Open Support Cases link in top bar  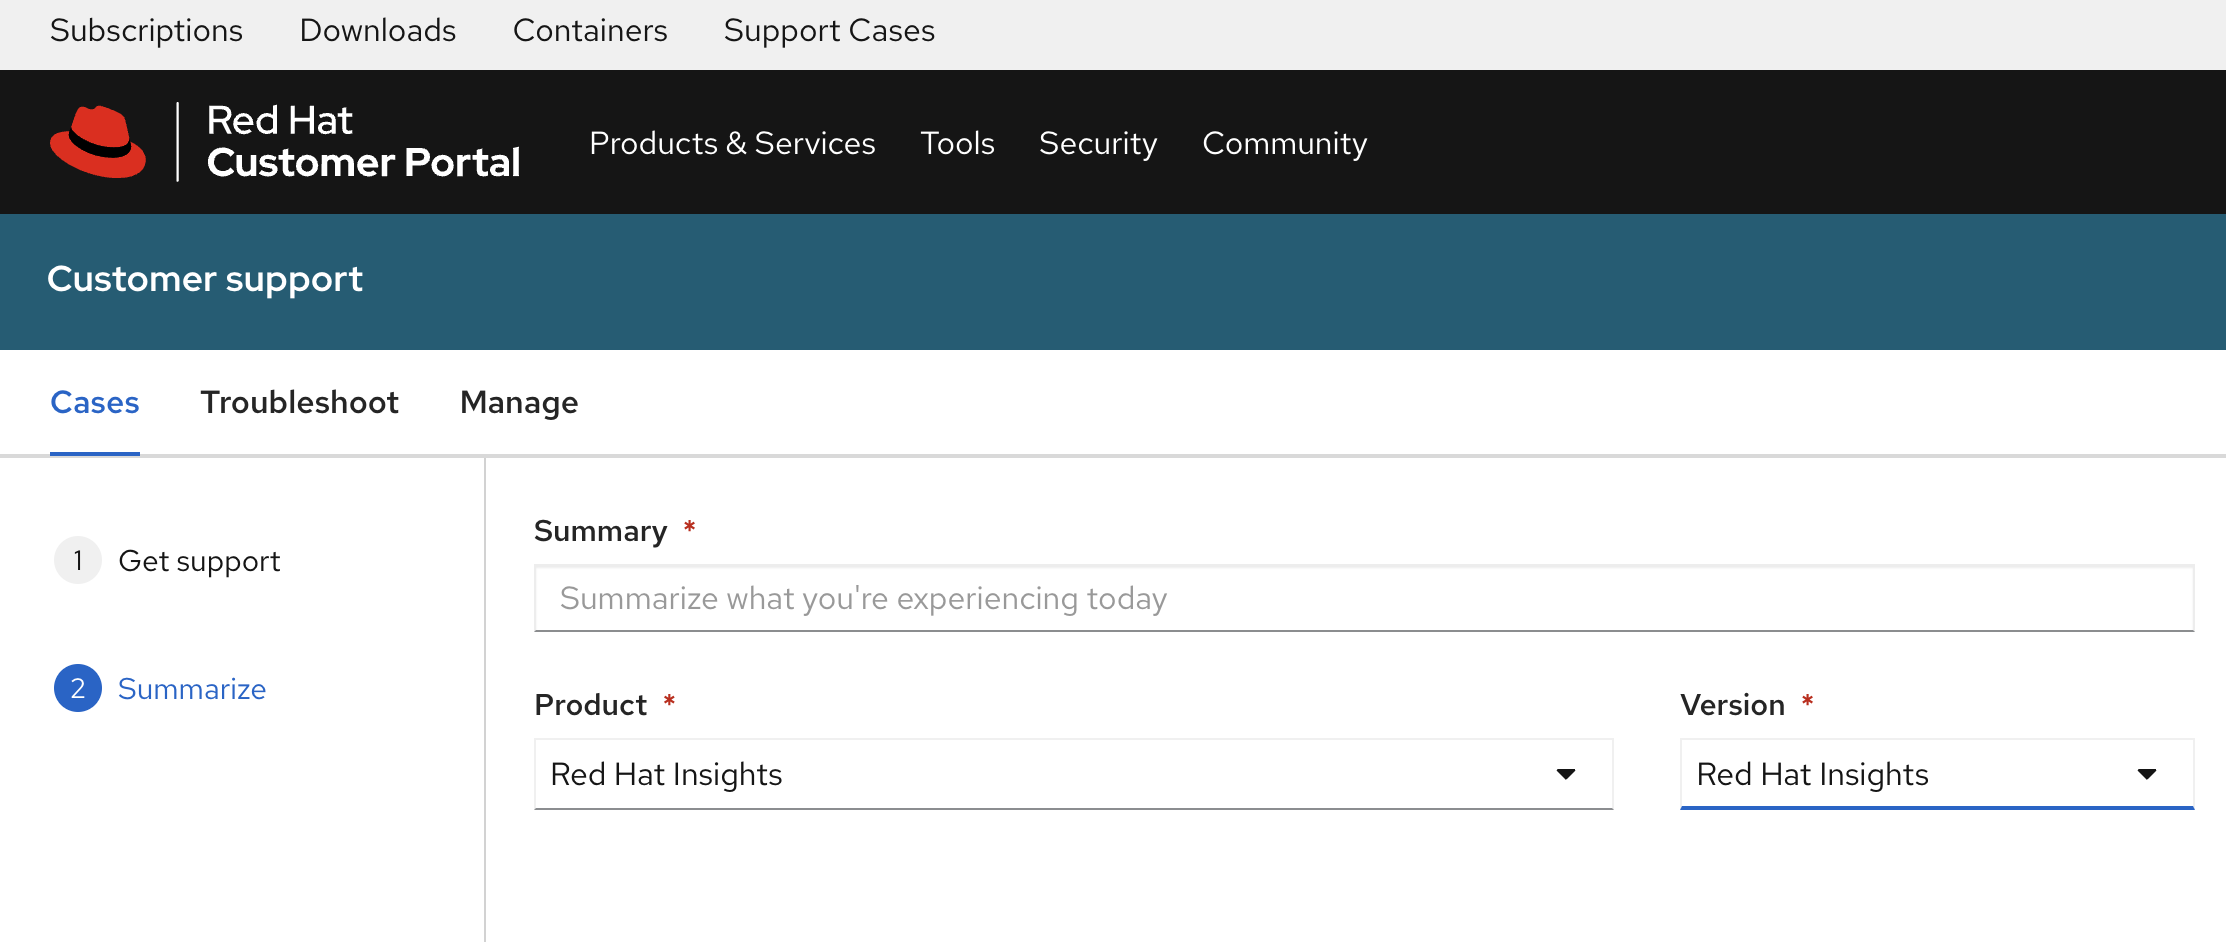pos(829,31)
